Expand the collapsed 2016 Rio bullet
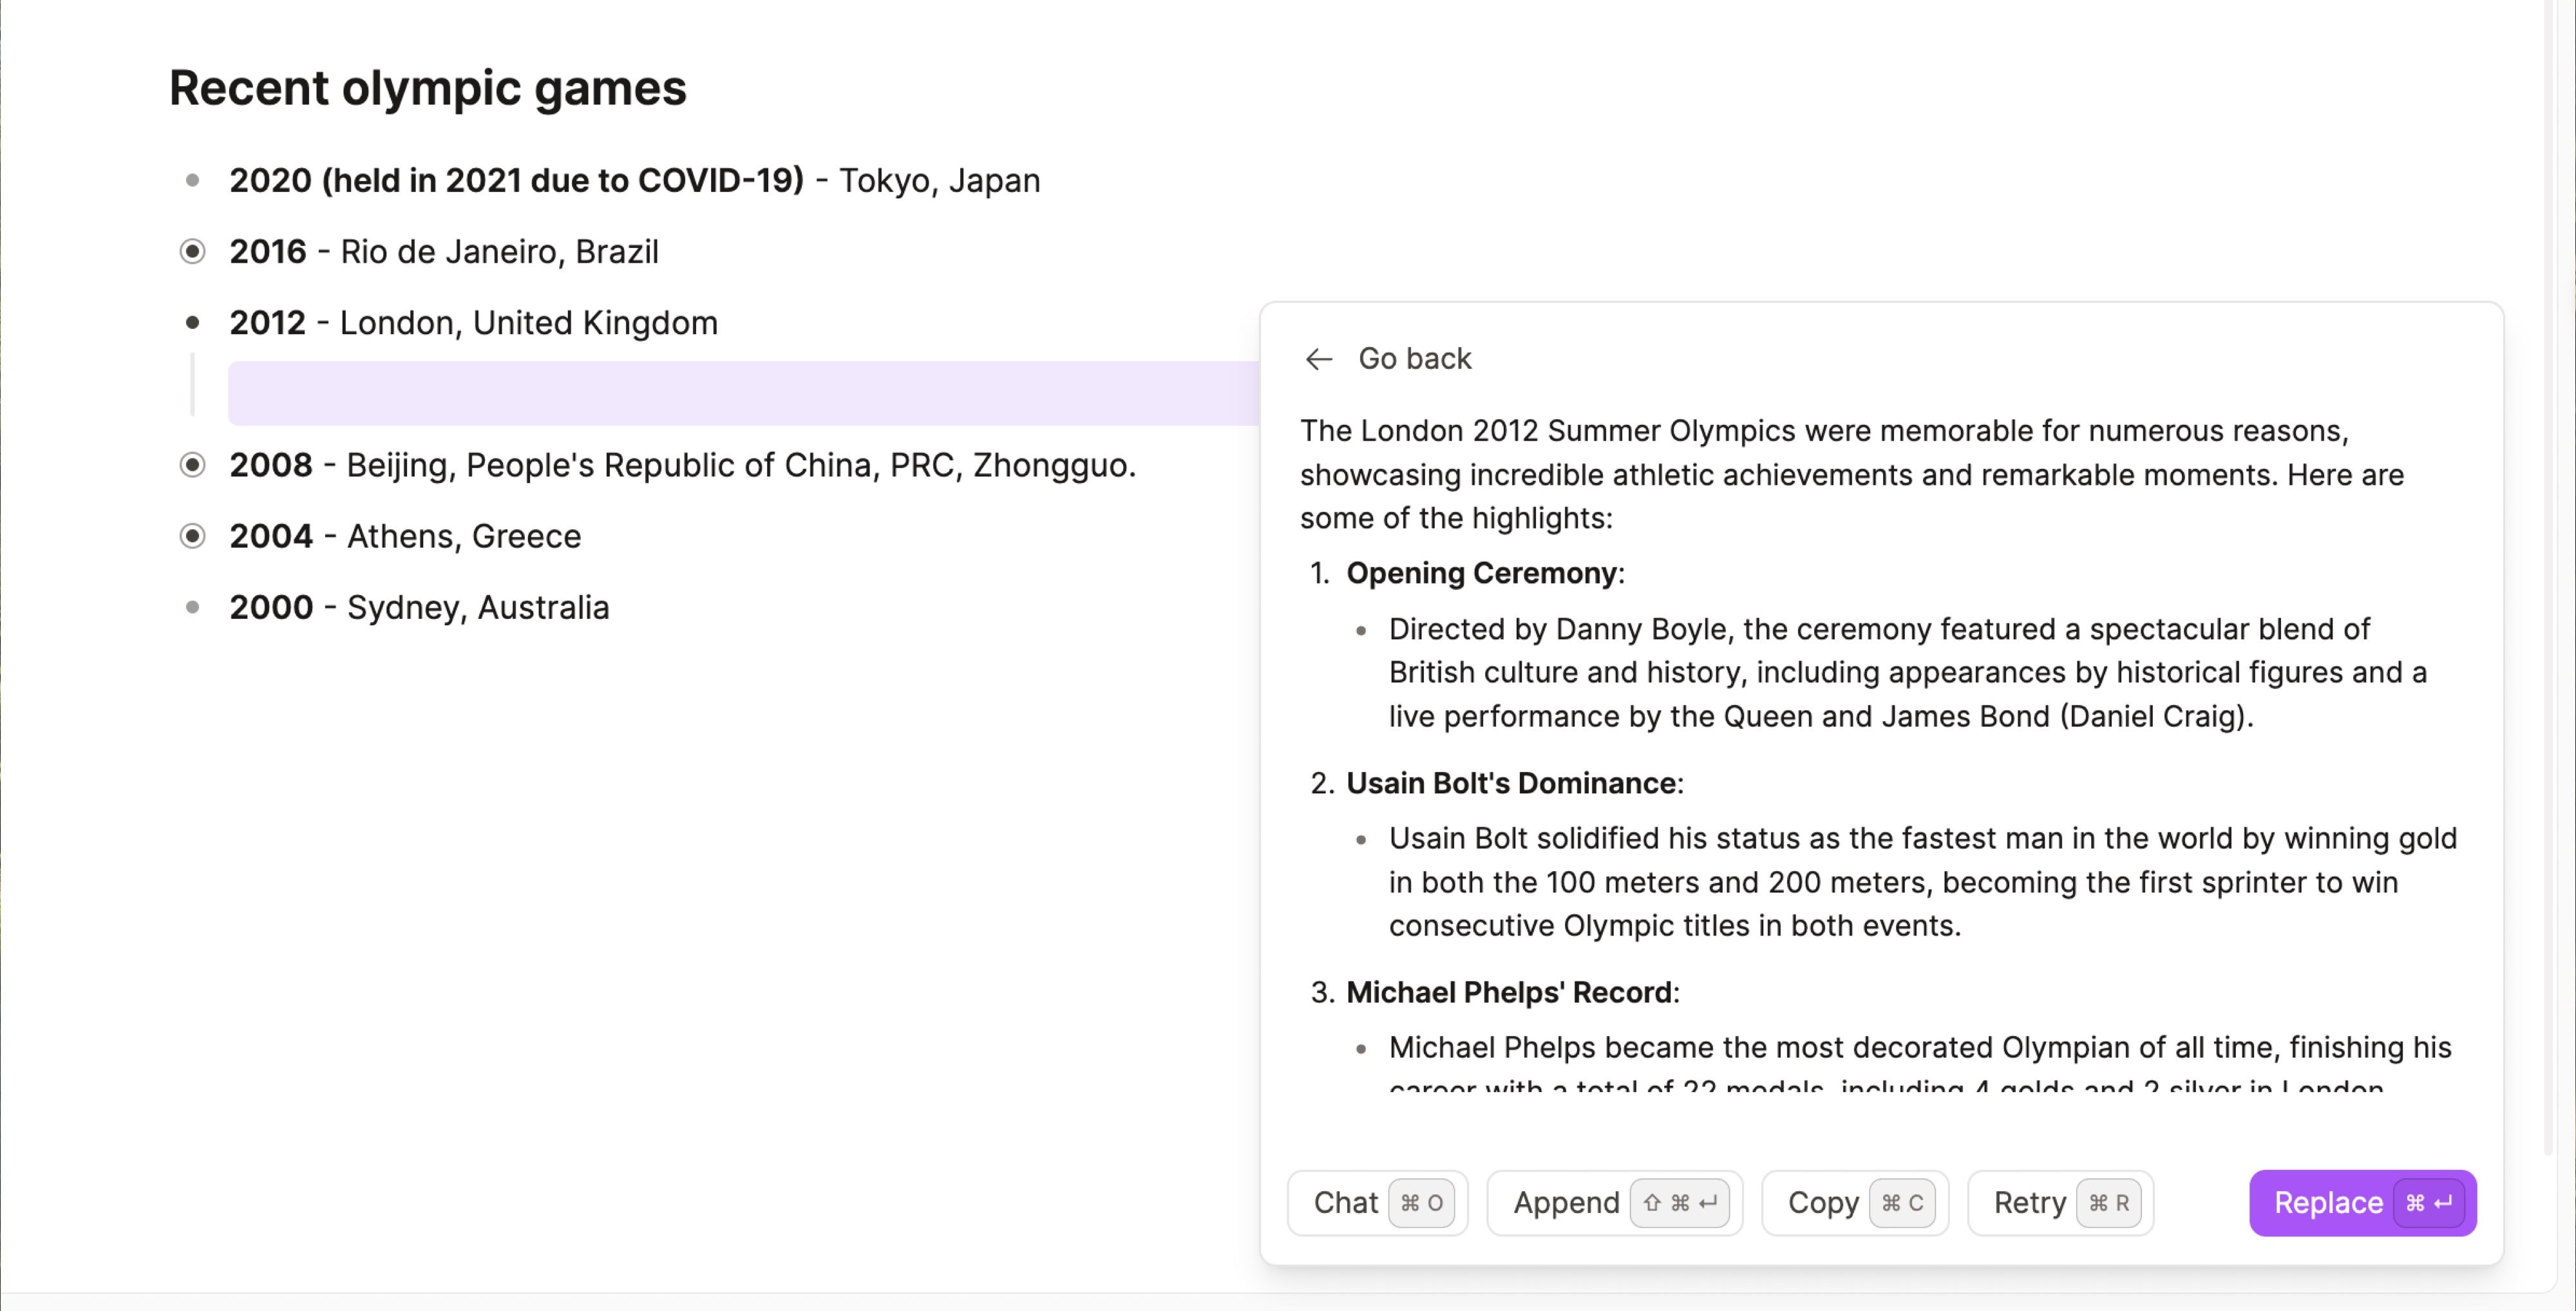This screenshot has height=1311, width=2576. (192, 251)
